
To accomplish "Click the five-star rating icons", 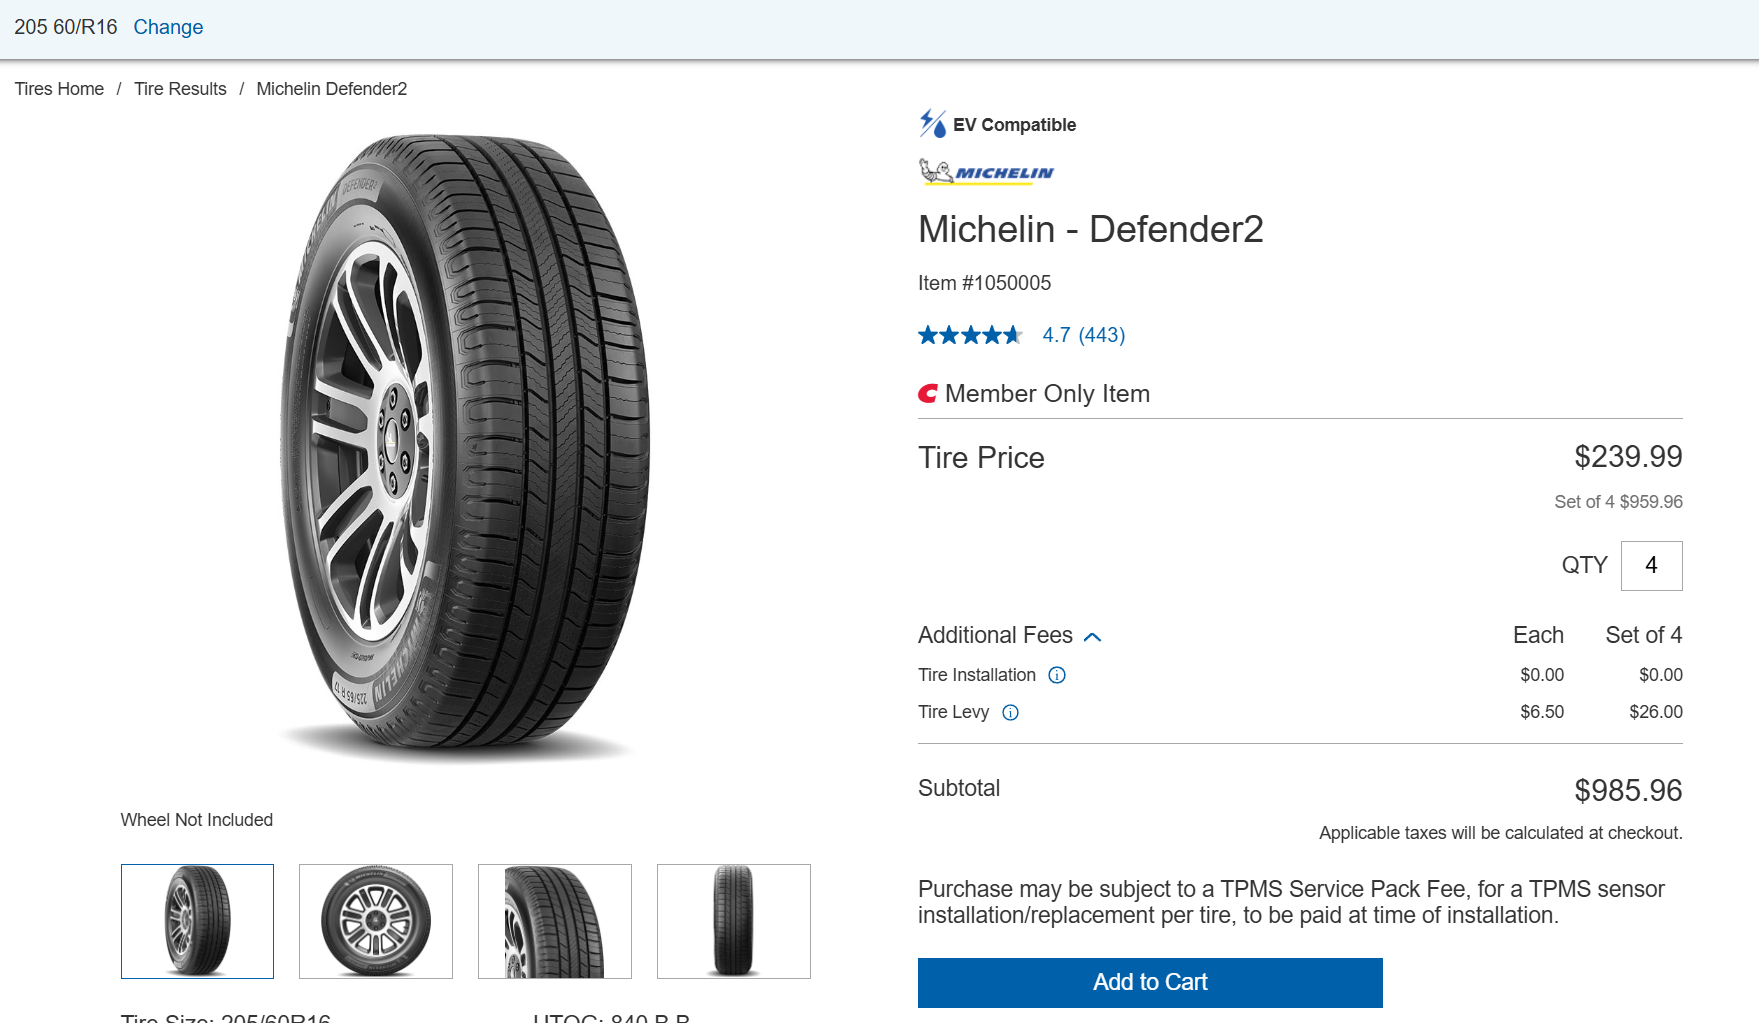I will (x=969, y=335).
